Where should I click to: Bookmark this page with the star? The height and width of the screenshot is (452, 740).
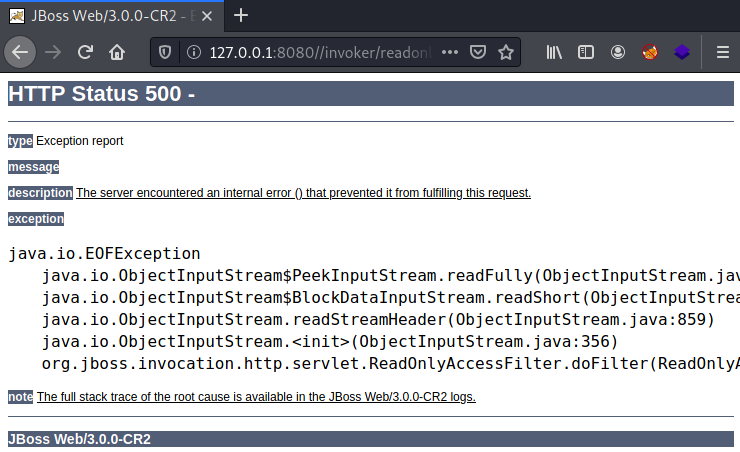(506, 52)
